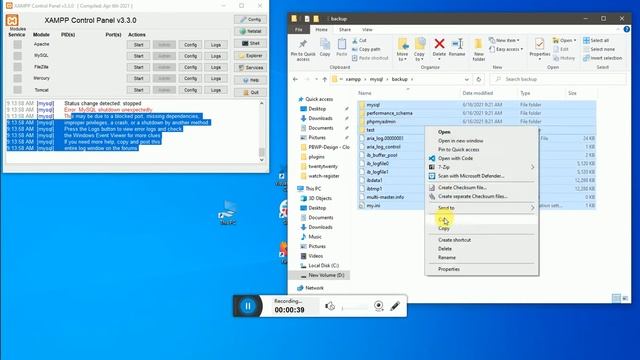Viewport: 640px width, 360px height.
Task: Open Netstat in XAMPP panel
Action: click(x=250, y=31)
